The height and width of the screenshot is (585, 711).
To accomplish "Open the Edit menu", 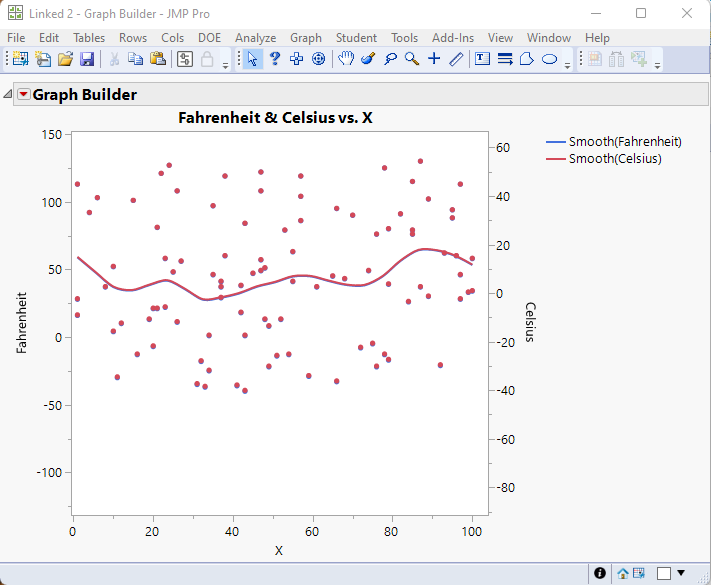I will [x=49, y=38].
